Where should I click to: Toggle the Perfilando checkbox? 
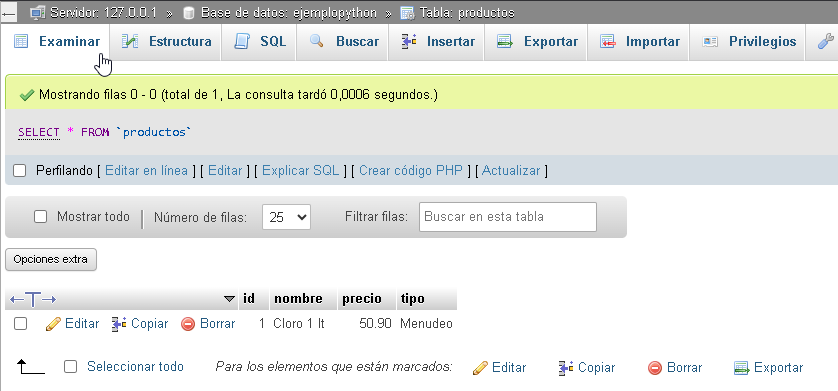coord(20,171)
